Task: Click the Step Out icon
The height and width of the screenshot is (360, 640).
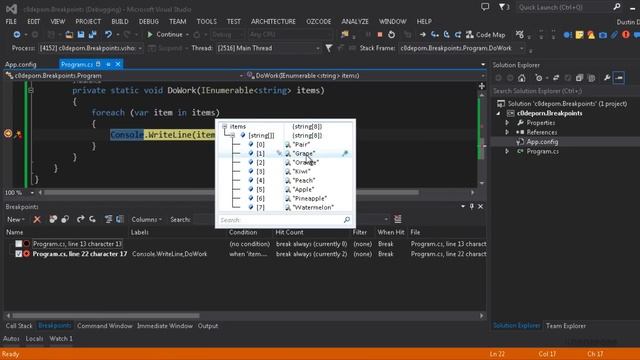Action: pyautogui.click(x=458, y=35)
